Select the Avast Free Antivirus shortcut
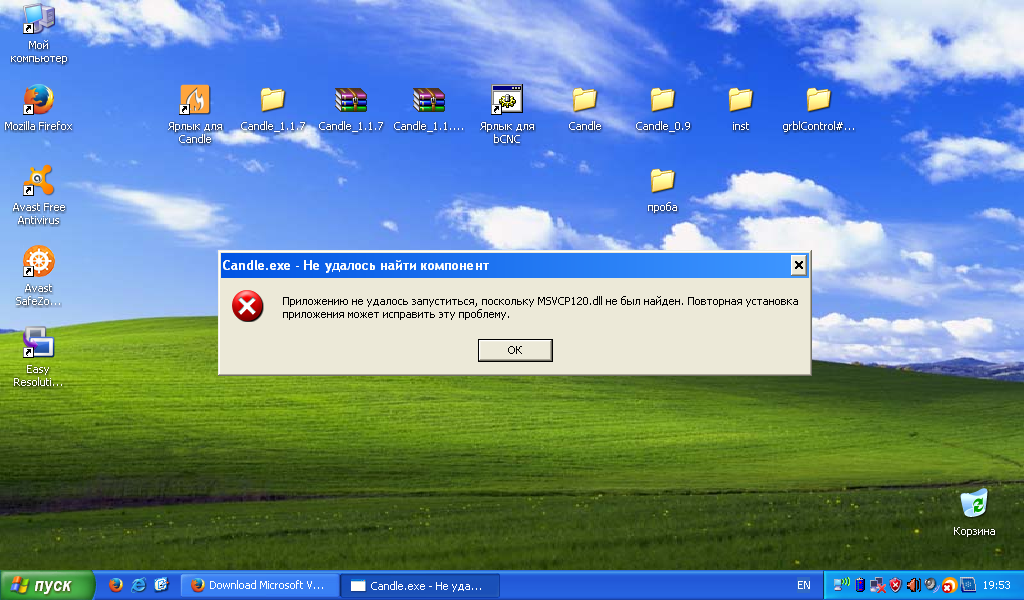The width and height of the screenshot is (1024, 600). click(x=39, y=195)
